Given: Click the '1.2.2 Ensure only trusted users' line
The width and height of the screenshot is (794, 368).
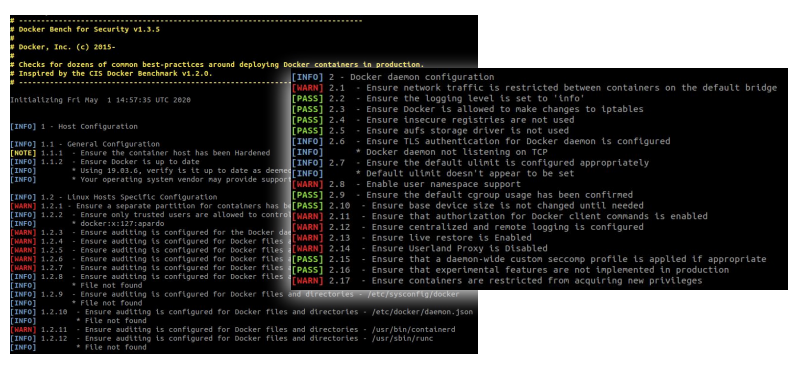Looking at the screenshot, I should click(x=150, y=215).
